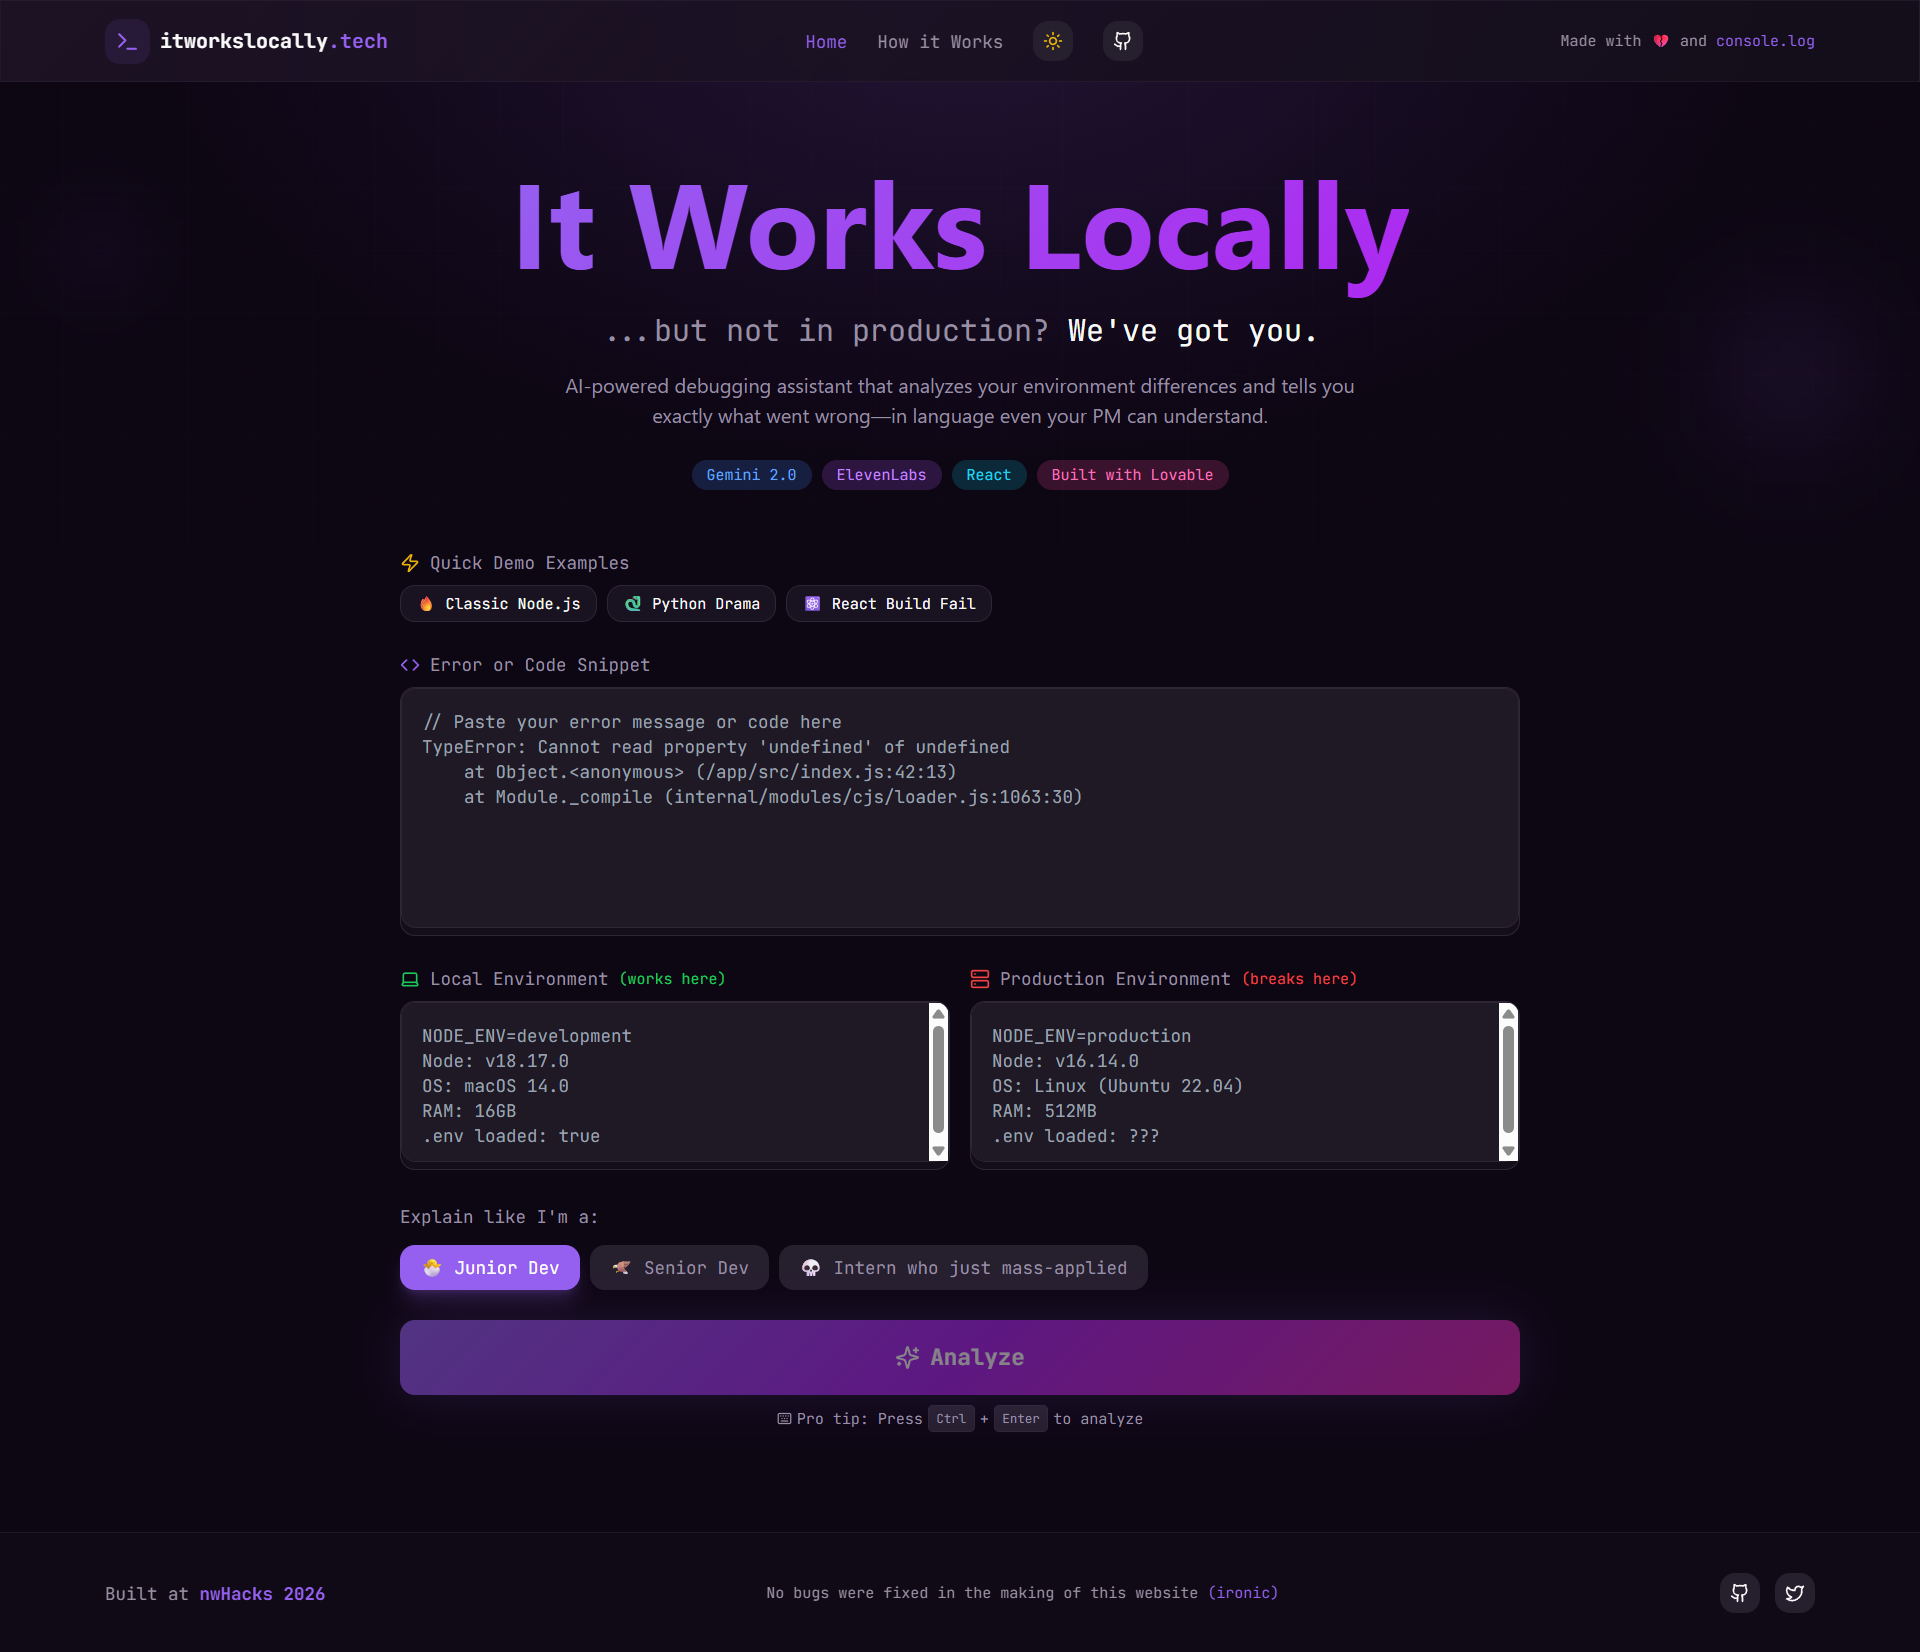This screenshot has height=1652, width=1920.
Task: Load the React Build Fail example
Action: pos(888,604)
